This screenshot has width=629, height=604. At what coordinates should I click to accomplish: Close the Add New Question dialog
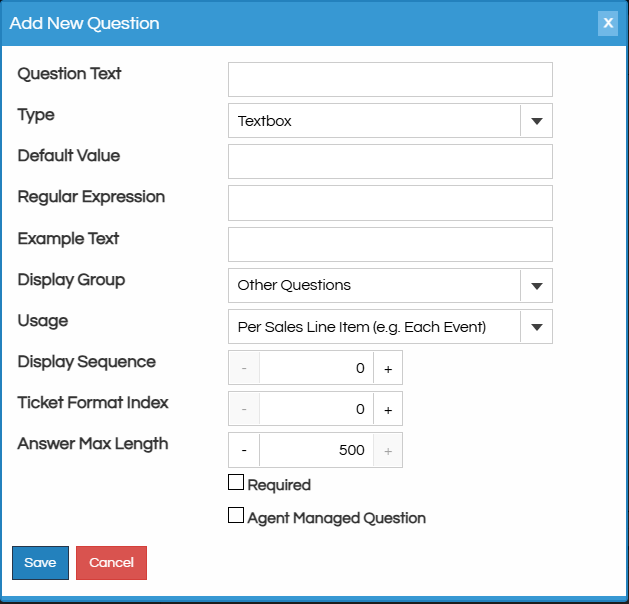(x=607, y=23)
